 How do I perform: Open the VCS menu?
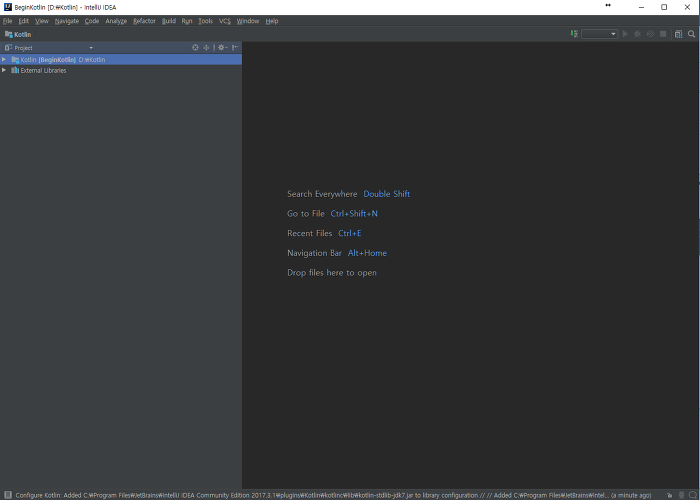[x=225, y=21]
